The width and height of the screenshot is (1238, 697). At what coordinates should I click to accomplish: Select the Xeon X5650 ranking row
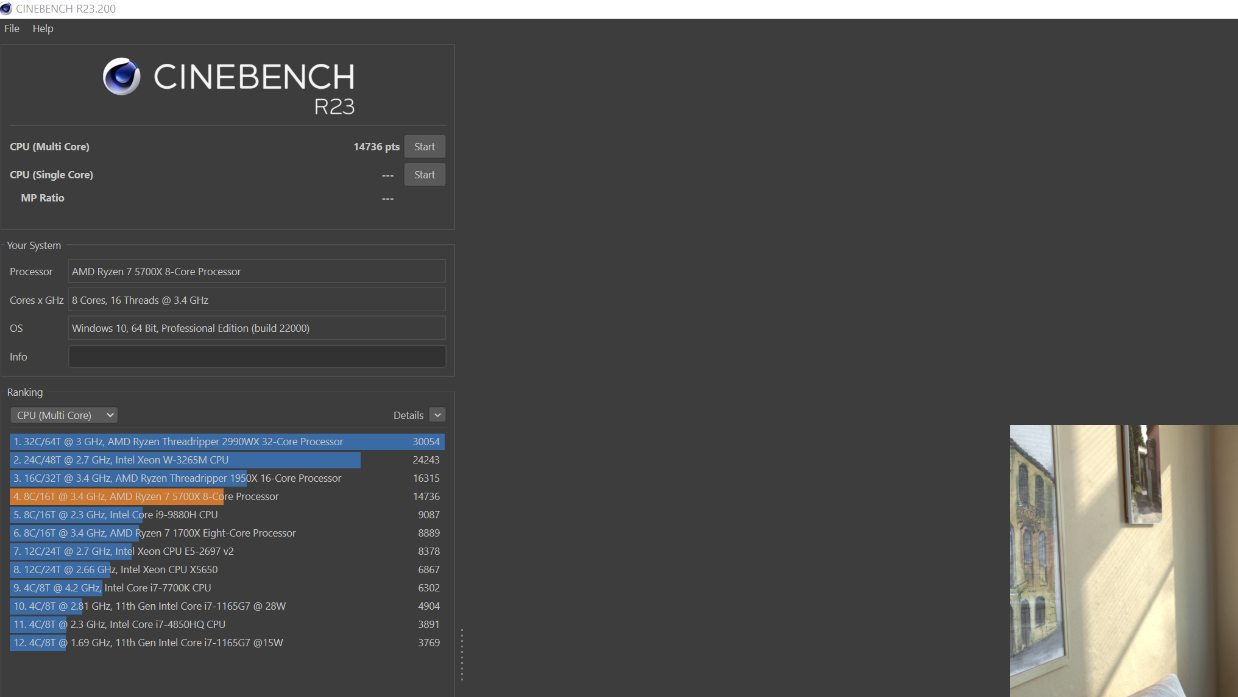tap(227, 570)
